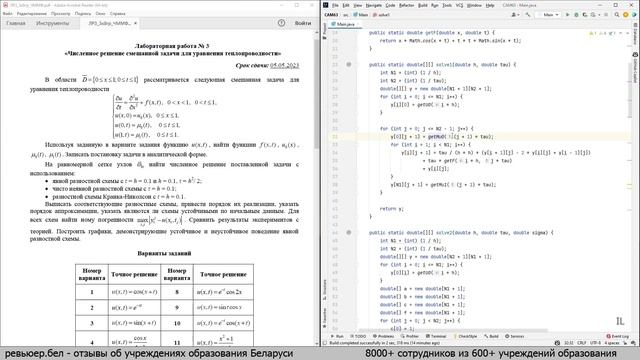Open the CheckStyle tool window tab
This screenshot has width=640, height=360.
click(x=465, y=336)
